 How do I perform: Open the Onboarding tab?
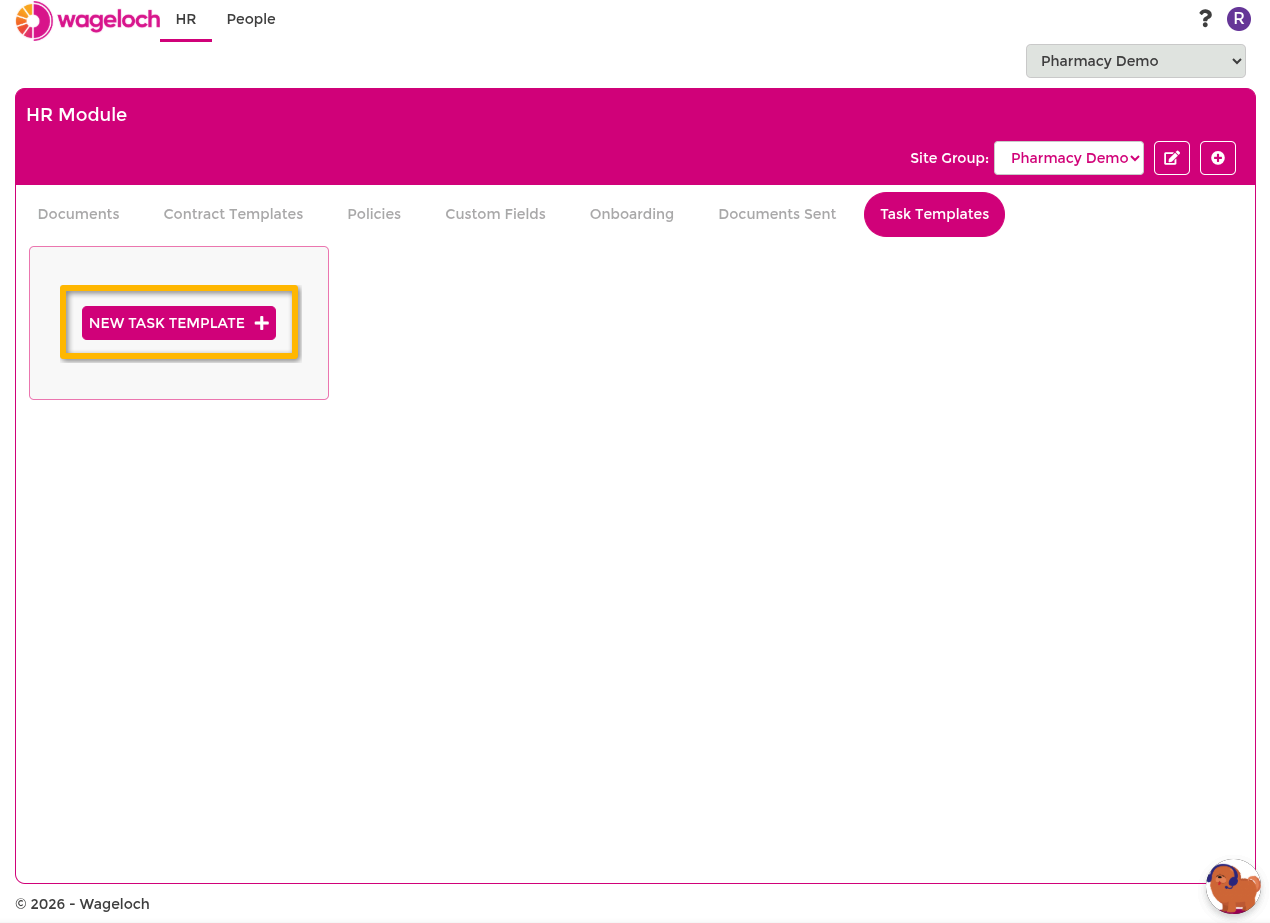tap(632, 214)
